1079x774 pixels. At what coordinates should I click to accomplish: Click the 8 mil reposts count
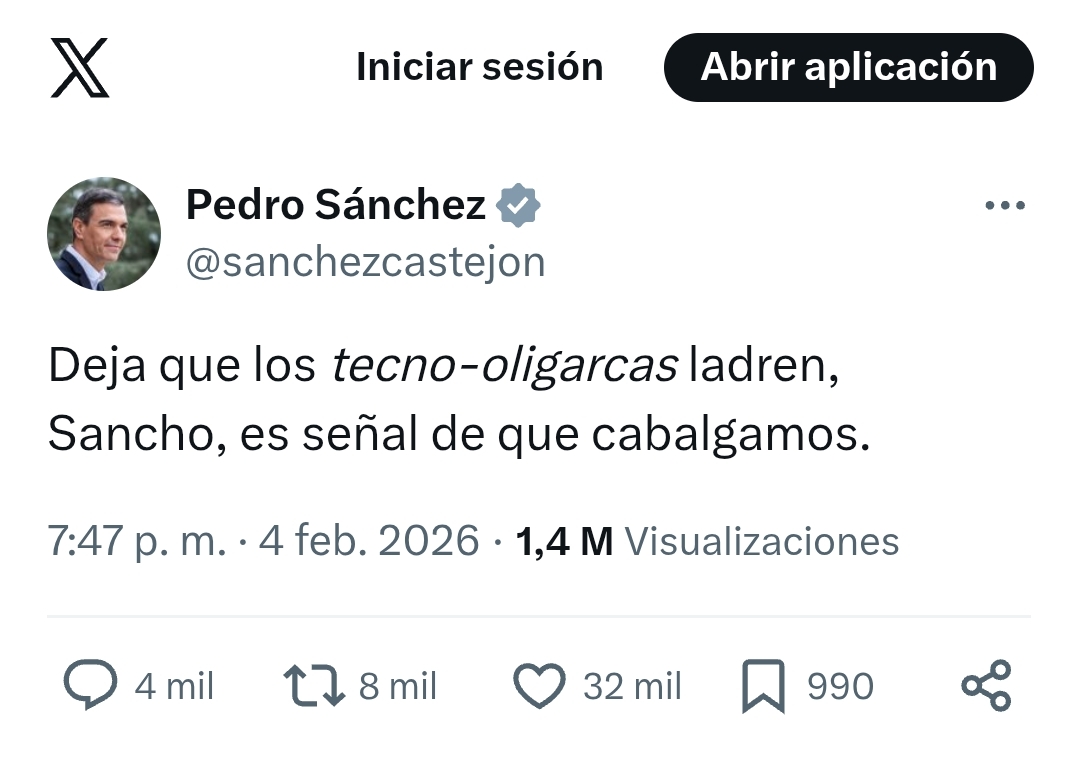(x=397, y=686)
